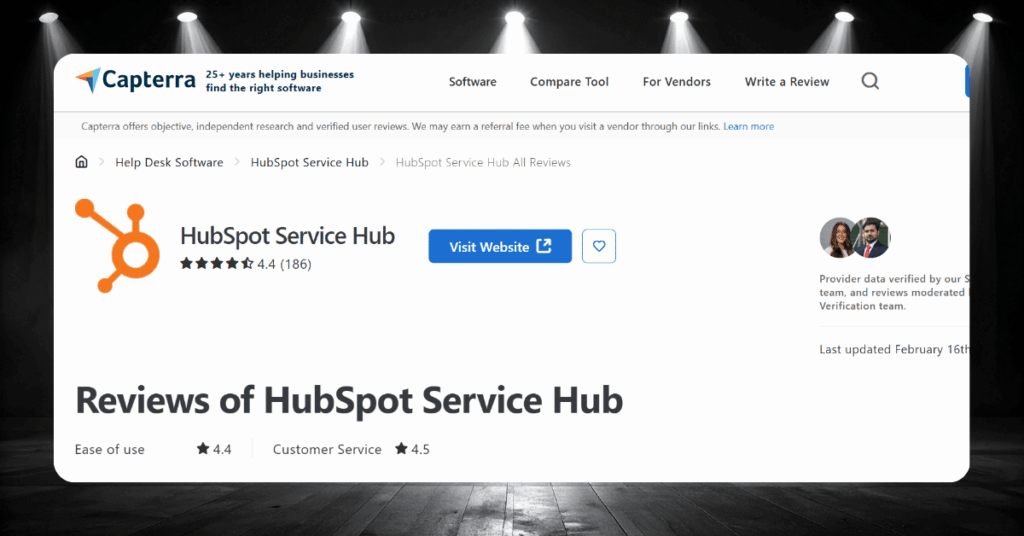
Task: Click the star rating icons for HubSpot
Action: pyautogui.click(x=217, y=264)
